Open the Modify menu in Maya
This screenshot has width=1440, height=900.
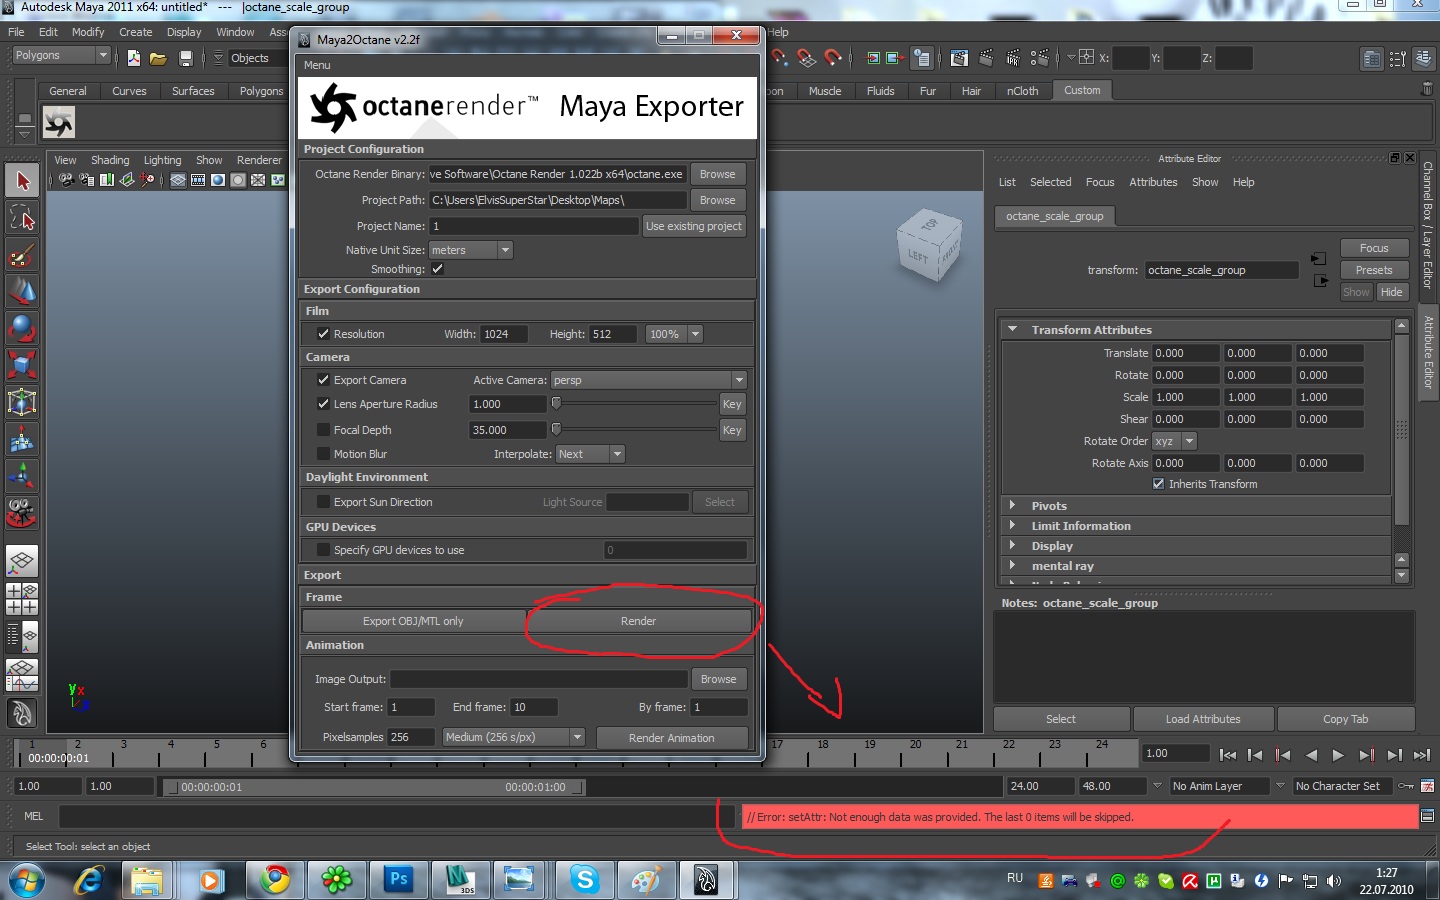tap(88, 32)
